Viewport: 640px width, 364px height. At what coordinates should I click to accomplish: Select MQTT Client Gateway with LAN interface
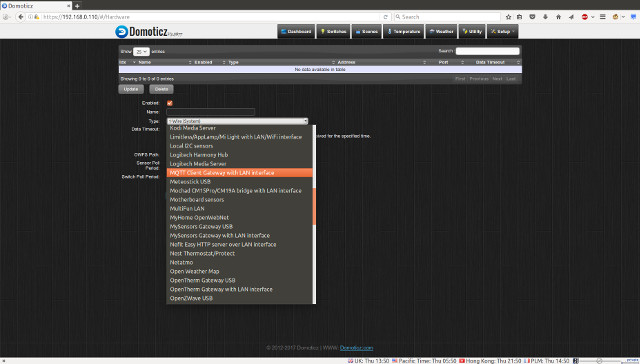[240, 173]
